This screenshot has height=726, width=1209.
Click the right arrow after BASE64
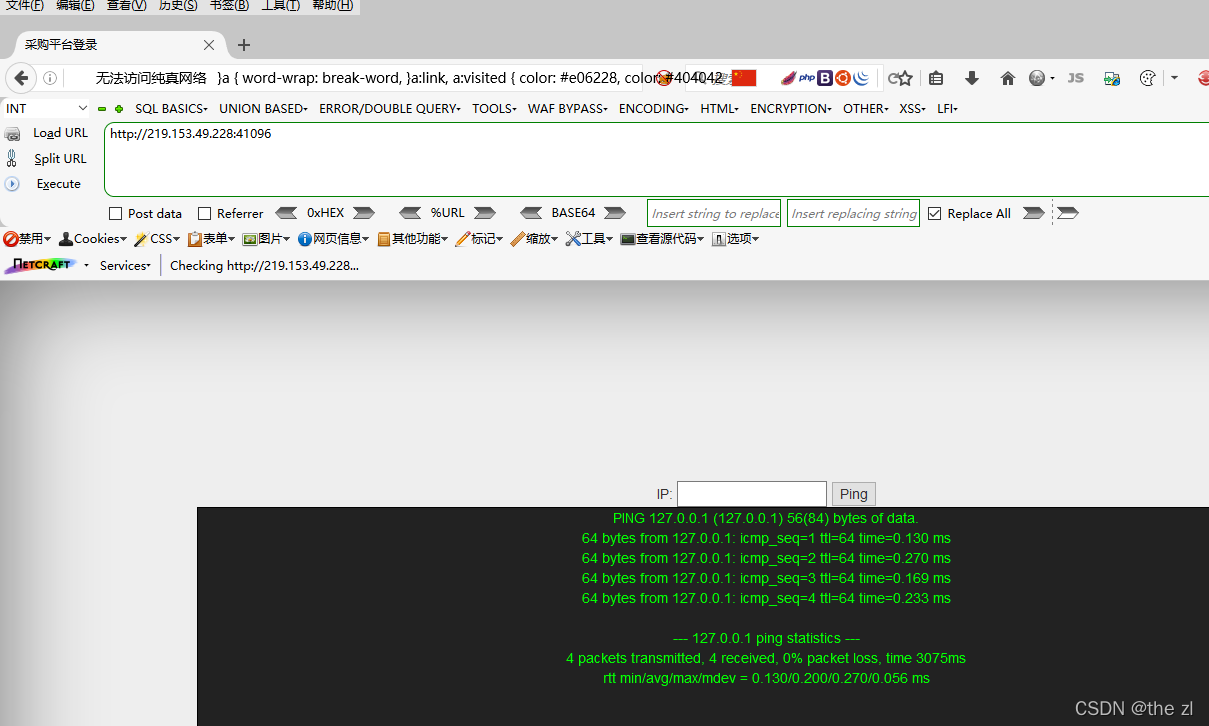pyautogui.click(x=615, y=213)
